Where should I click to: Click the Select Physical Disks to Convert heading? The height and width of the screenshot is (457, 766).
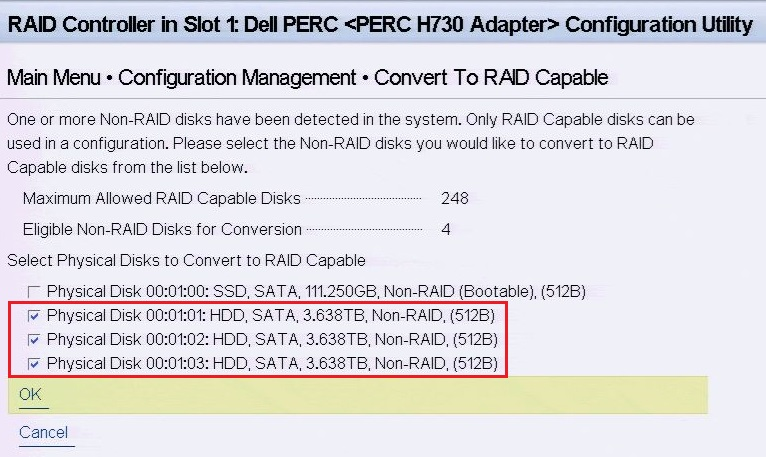click(186, 260)
